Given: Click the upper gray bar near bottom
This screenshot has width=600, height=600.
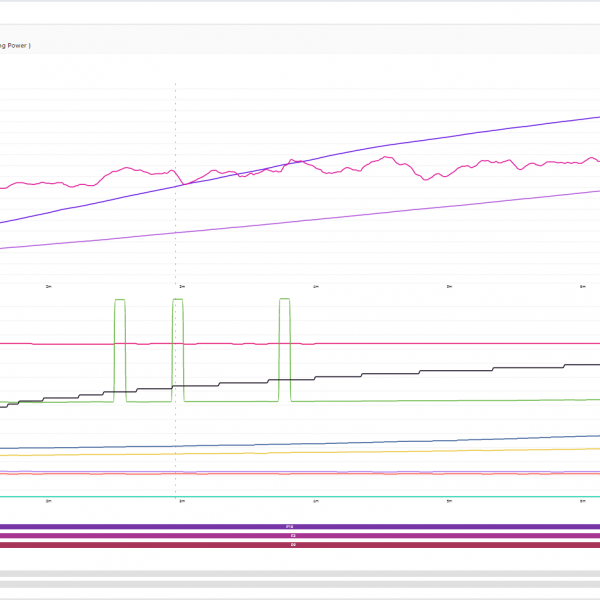Looking at the screenshot, I should 300,574.
